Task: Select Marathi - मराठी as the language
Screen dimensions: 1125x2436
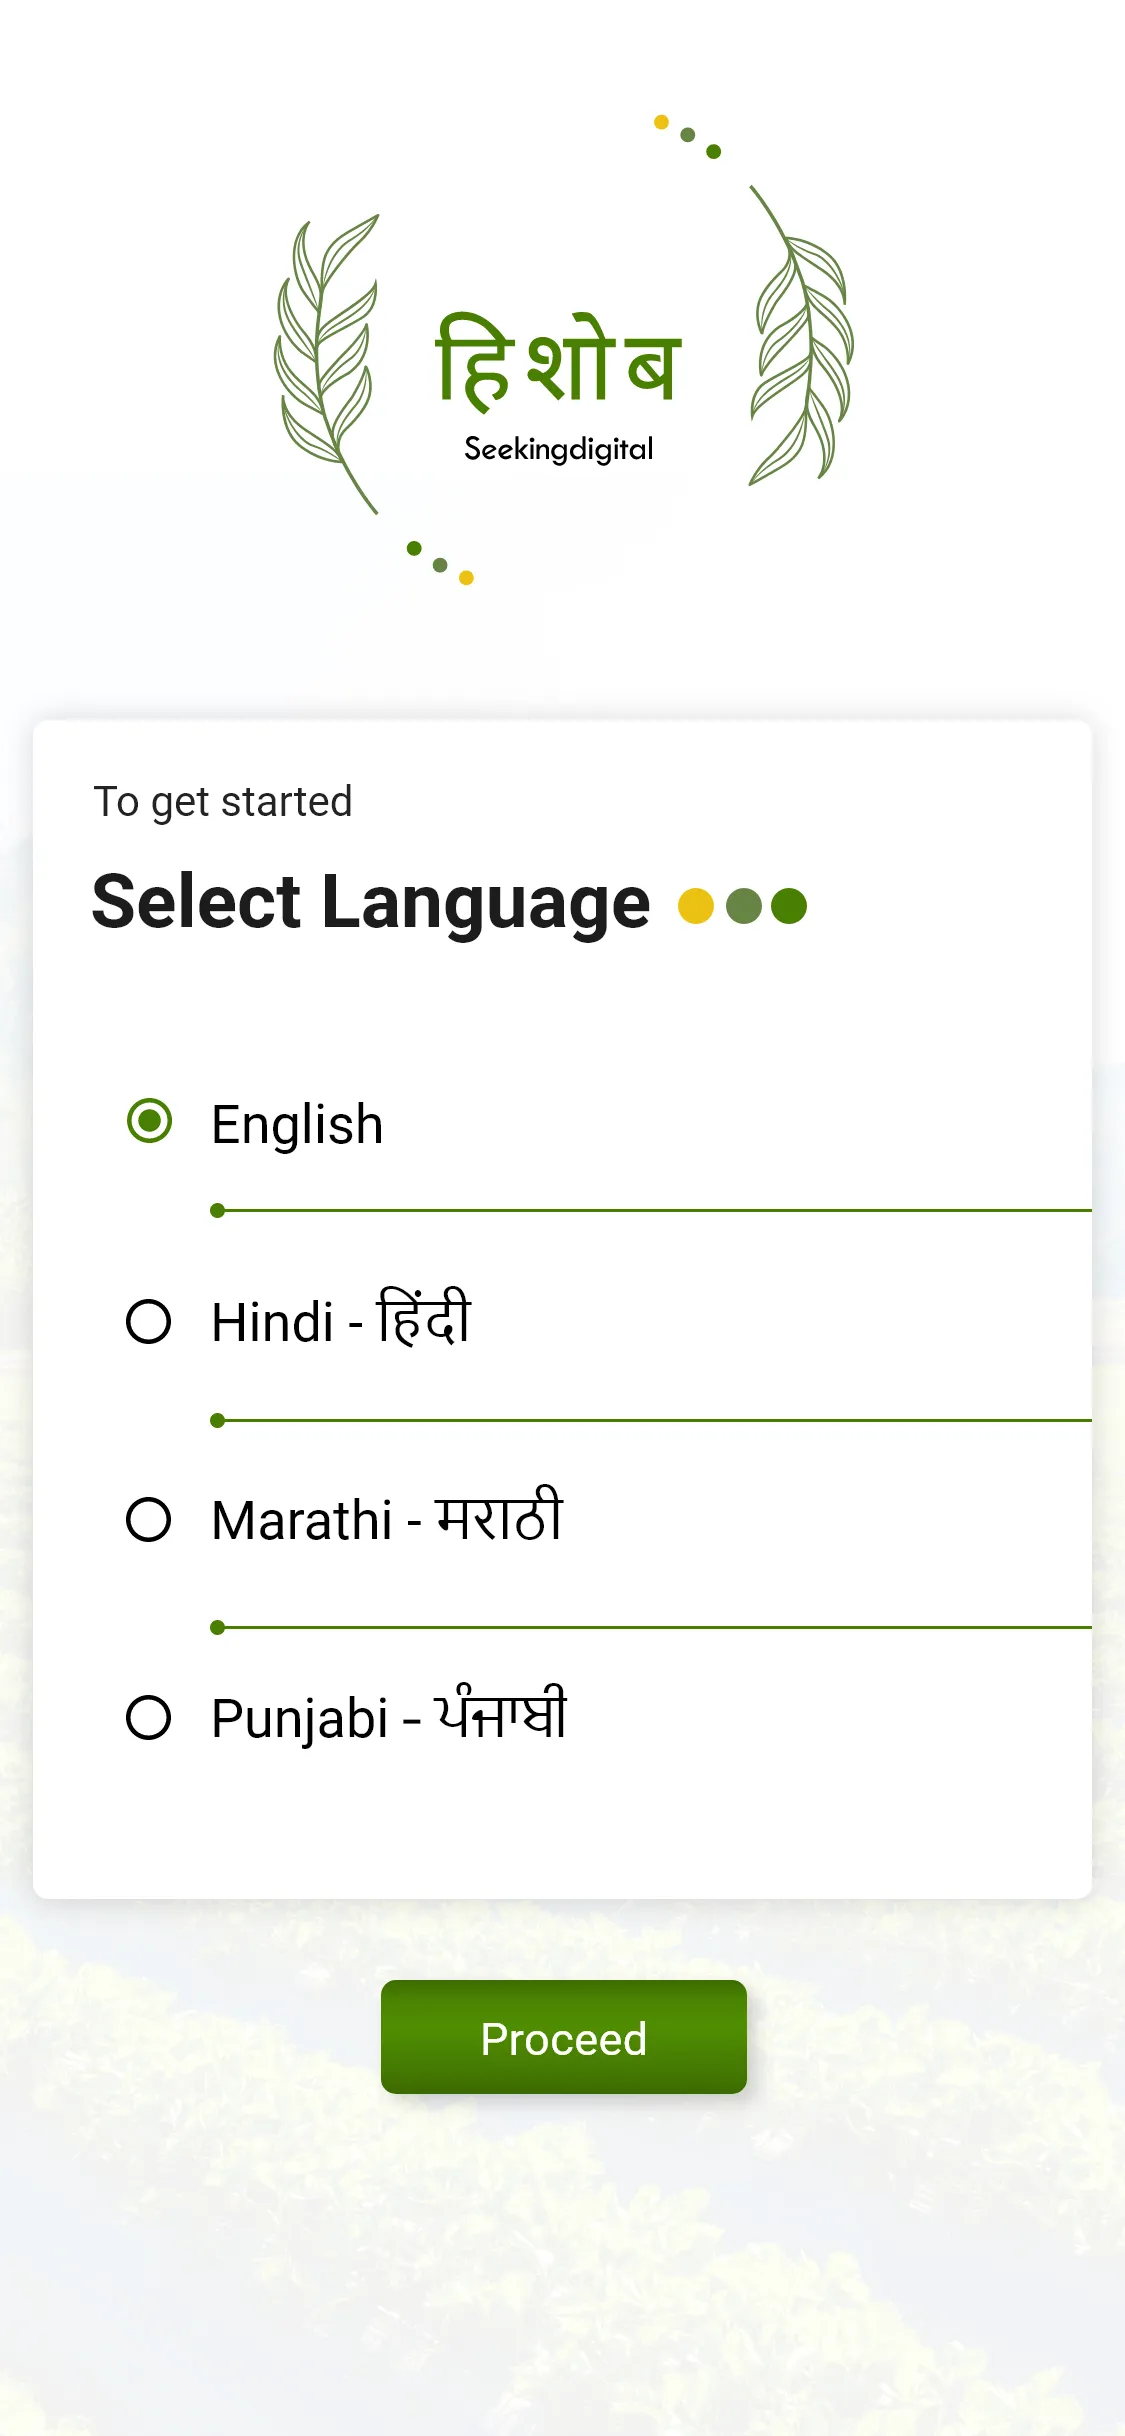Action: (x=150, y=1519)
